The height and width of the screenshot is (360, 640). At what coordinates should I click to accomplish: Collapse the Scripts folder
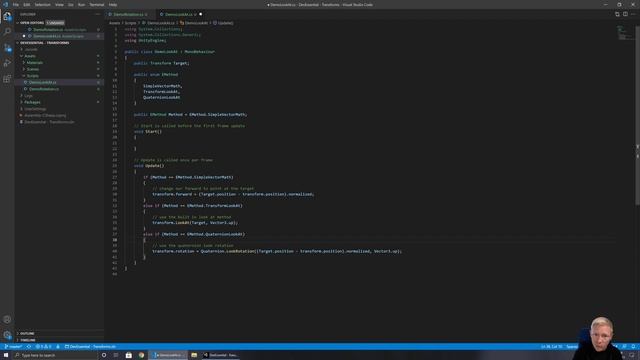click(x=32, y=76)
